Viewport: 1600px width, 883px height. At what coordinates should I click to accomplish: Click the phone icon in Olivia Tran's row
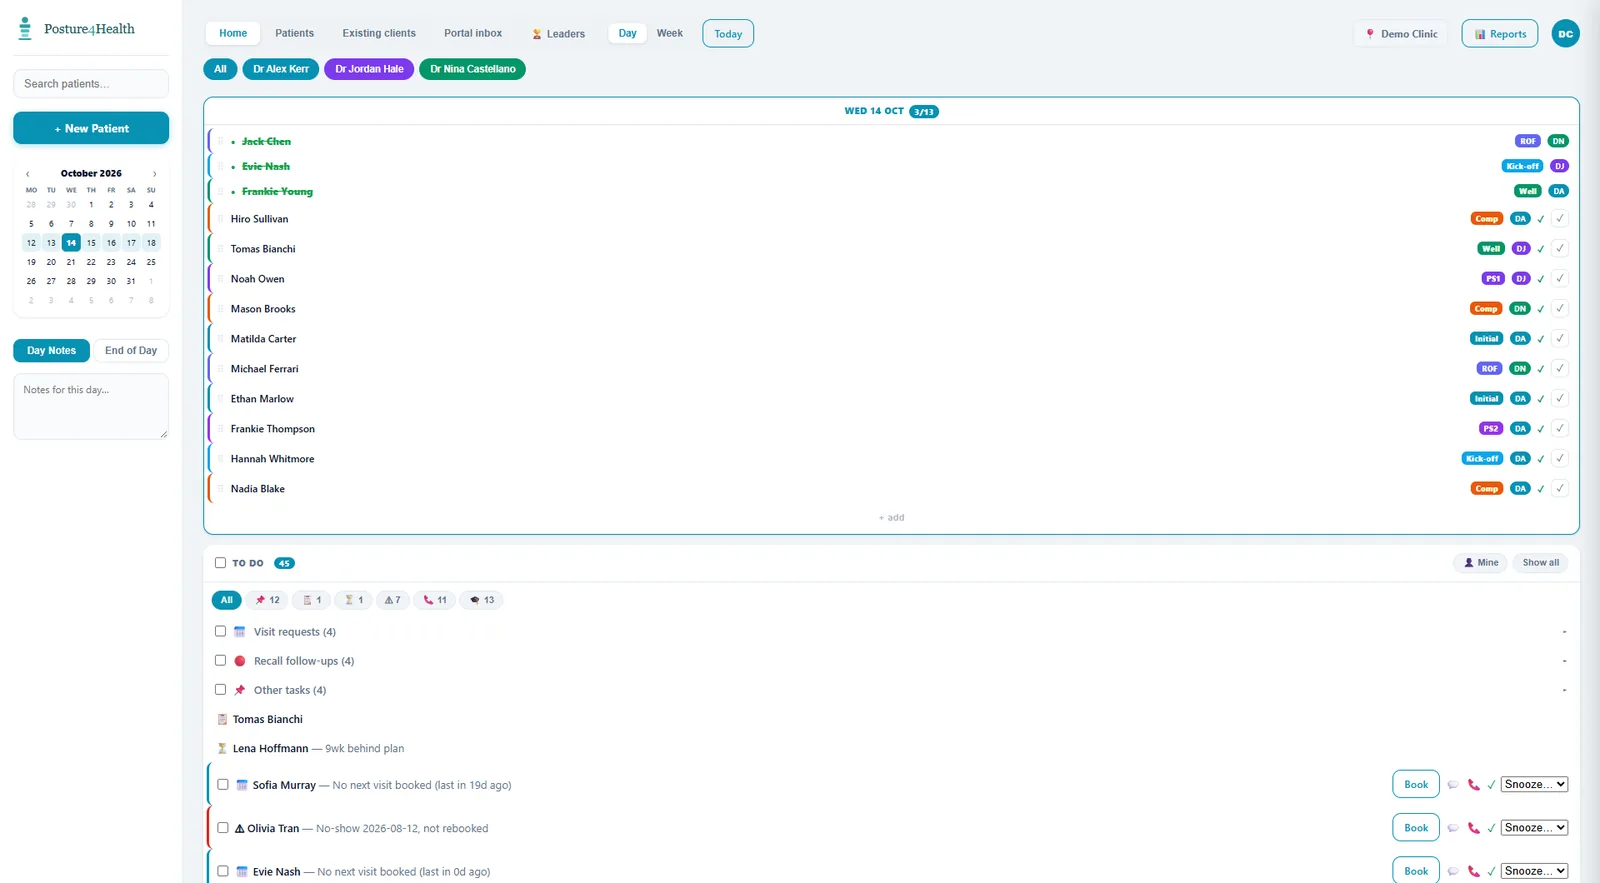tap(1473, 828)
